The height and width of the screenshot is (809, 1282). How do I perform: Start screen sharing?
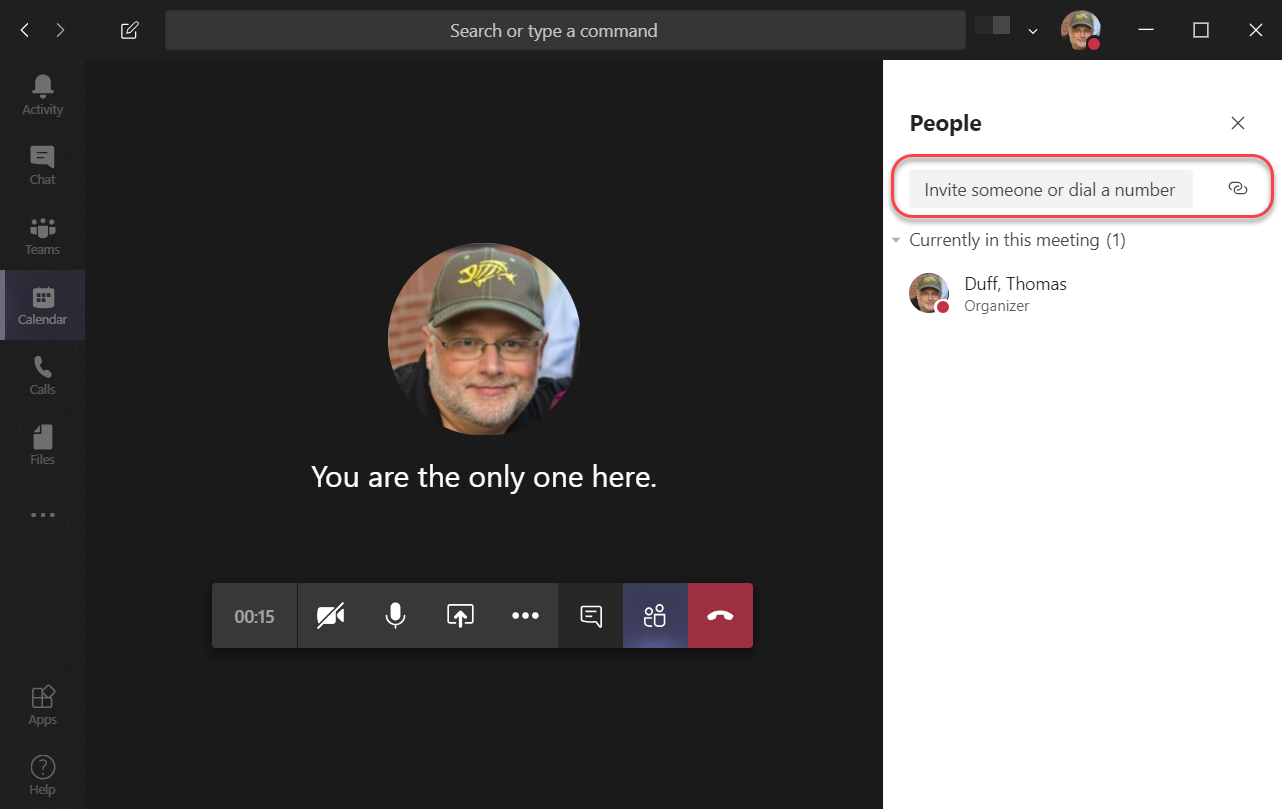(x=460, y=615)
